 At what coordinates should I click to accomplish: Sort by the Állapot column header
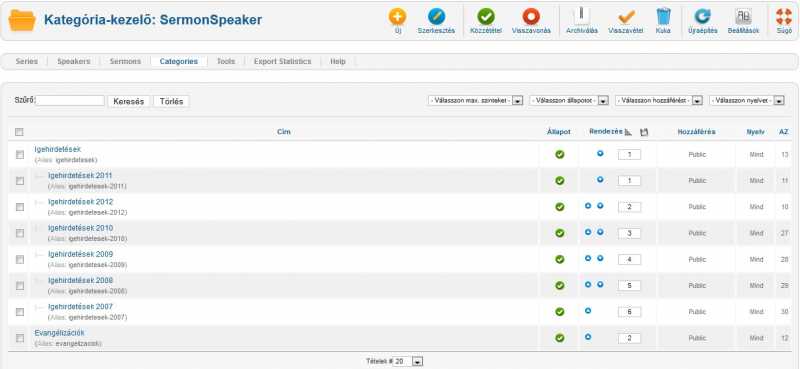[559, 132]
